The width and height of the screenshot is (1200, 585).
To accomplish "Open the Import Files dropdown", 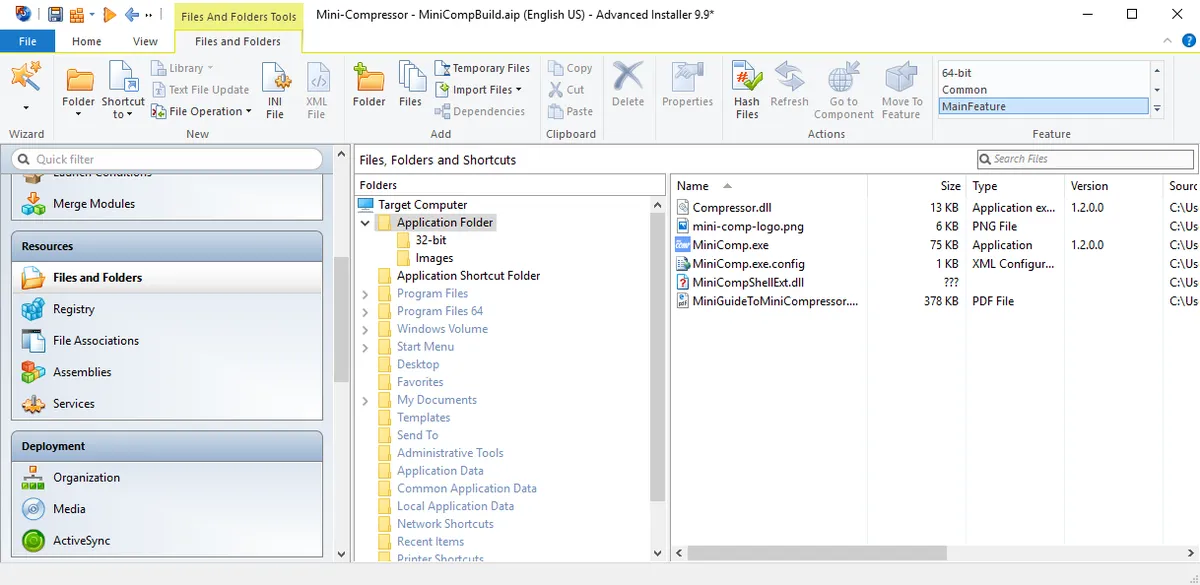I will (x=479, y=89).
